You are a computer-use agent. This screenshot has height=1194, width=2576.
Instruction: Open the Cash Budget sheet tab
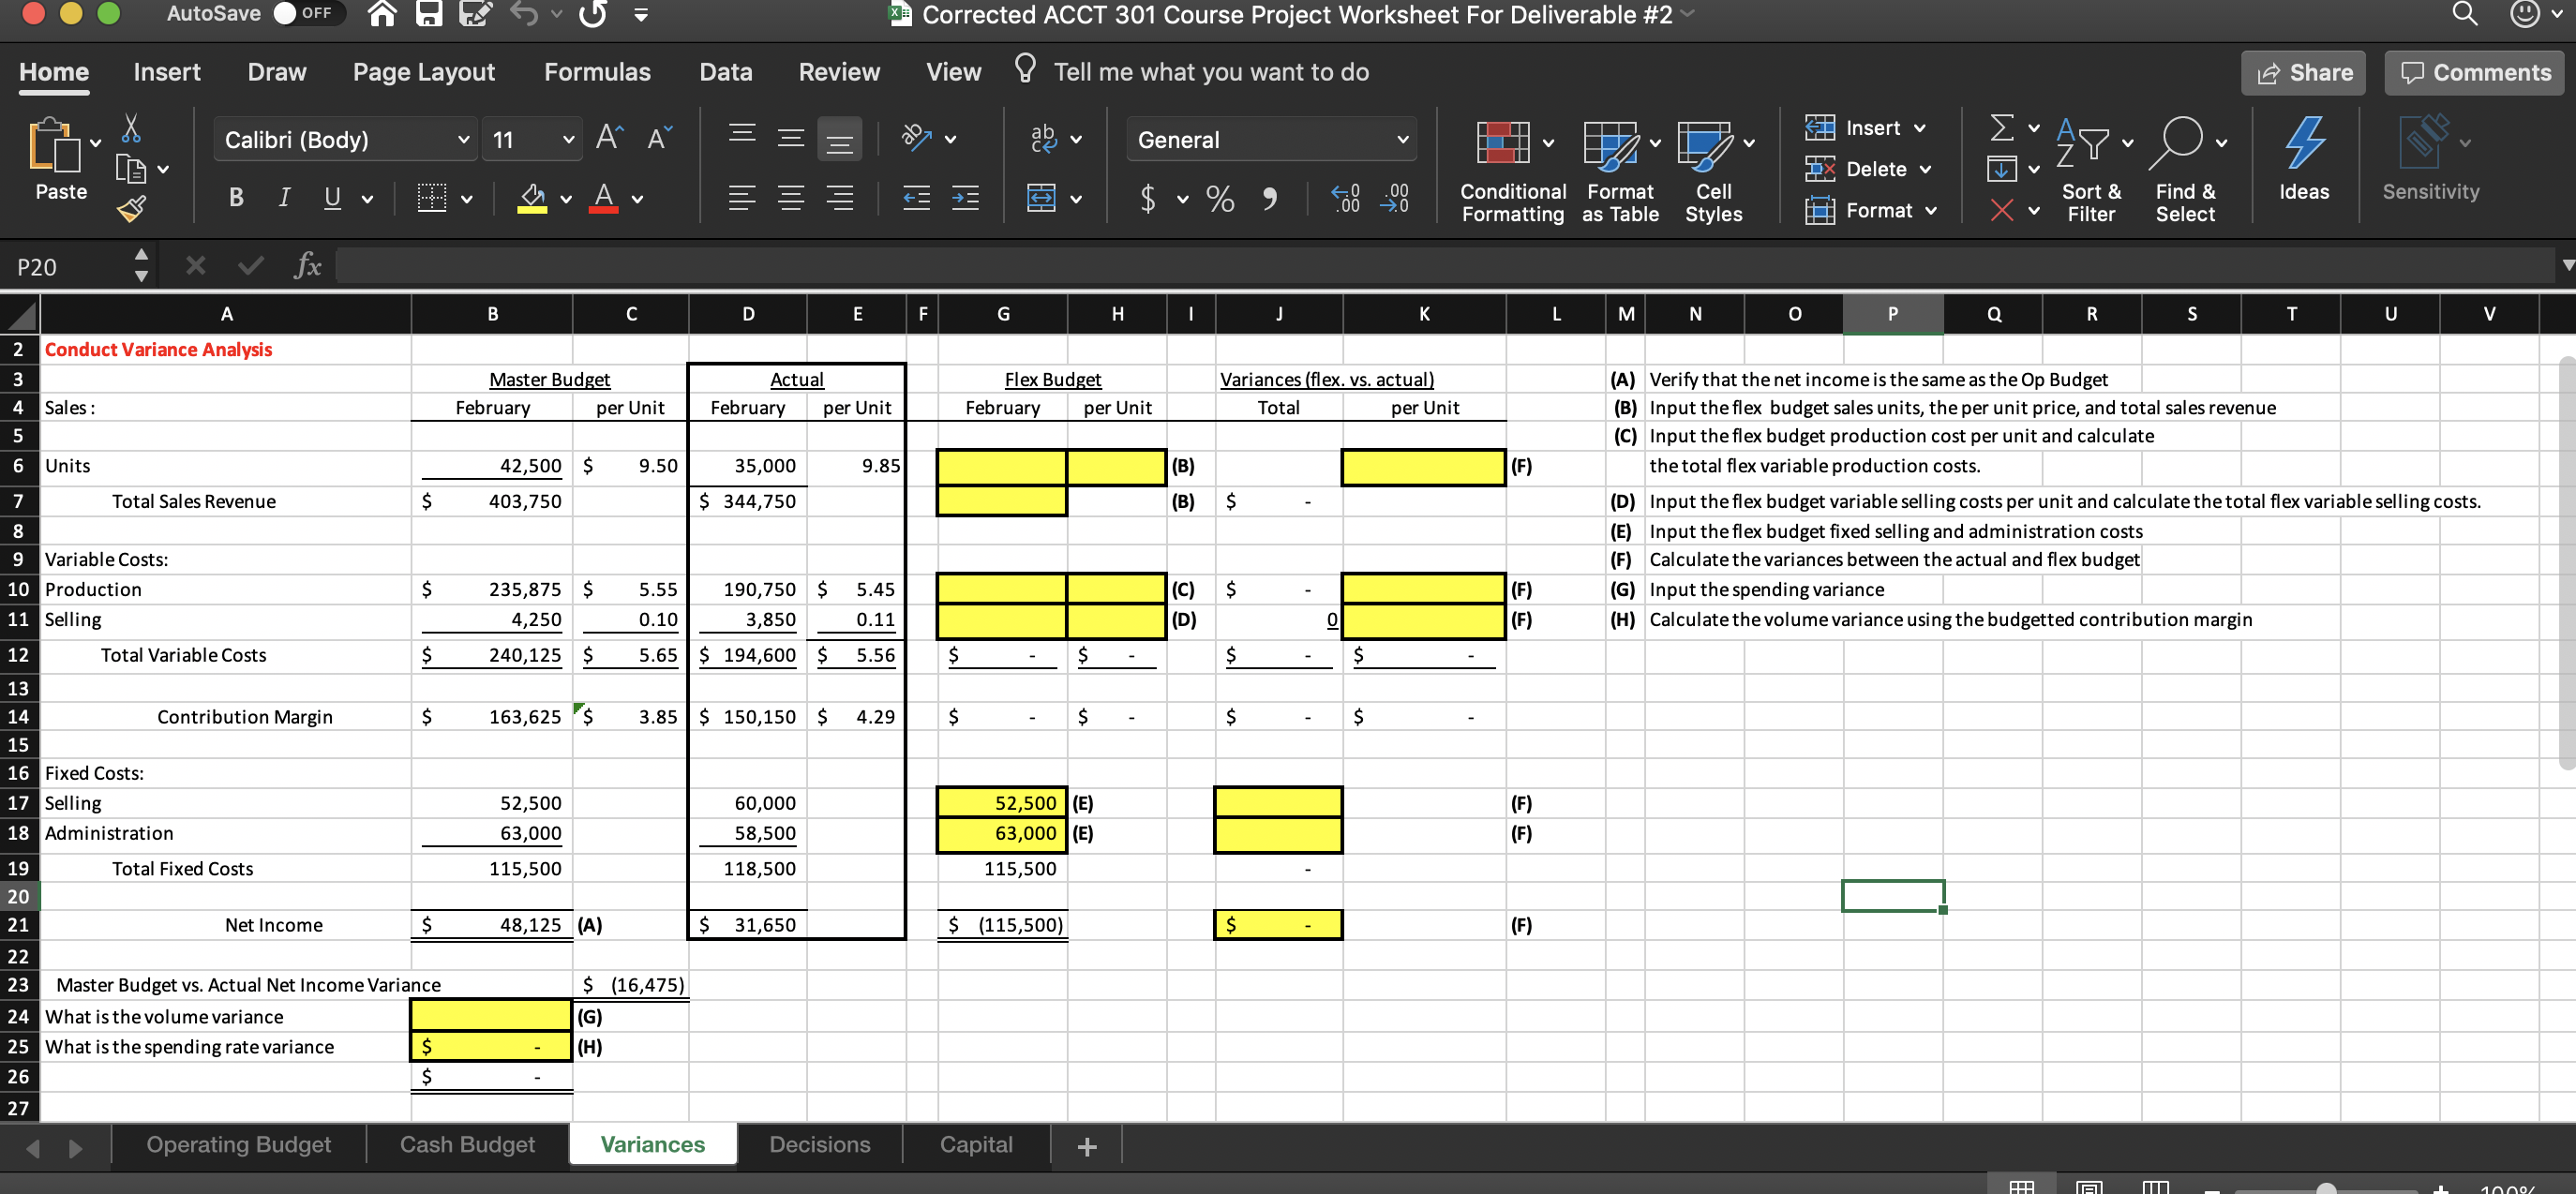tap(466, 1144)
